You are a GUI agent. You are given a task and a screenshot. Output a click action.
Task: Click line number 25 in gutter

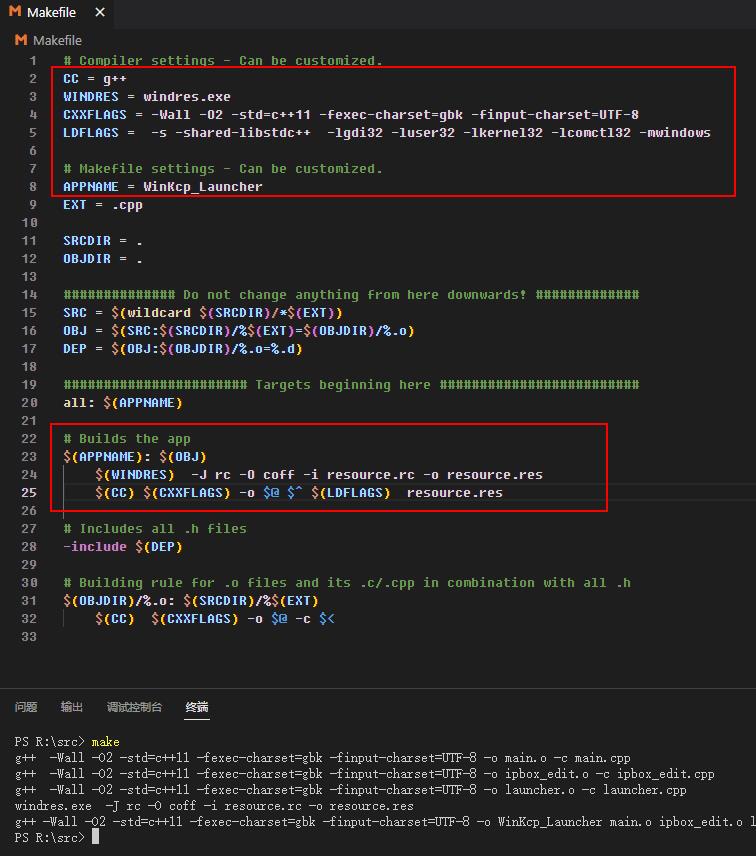29,492
